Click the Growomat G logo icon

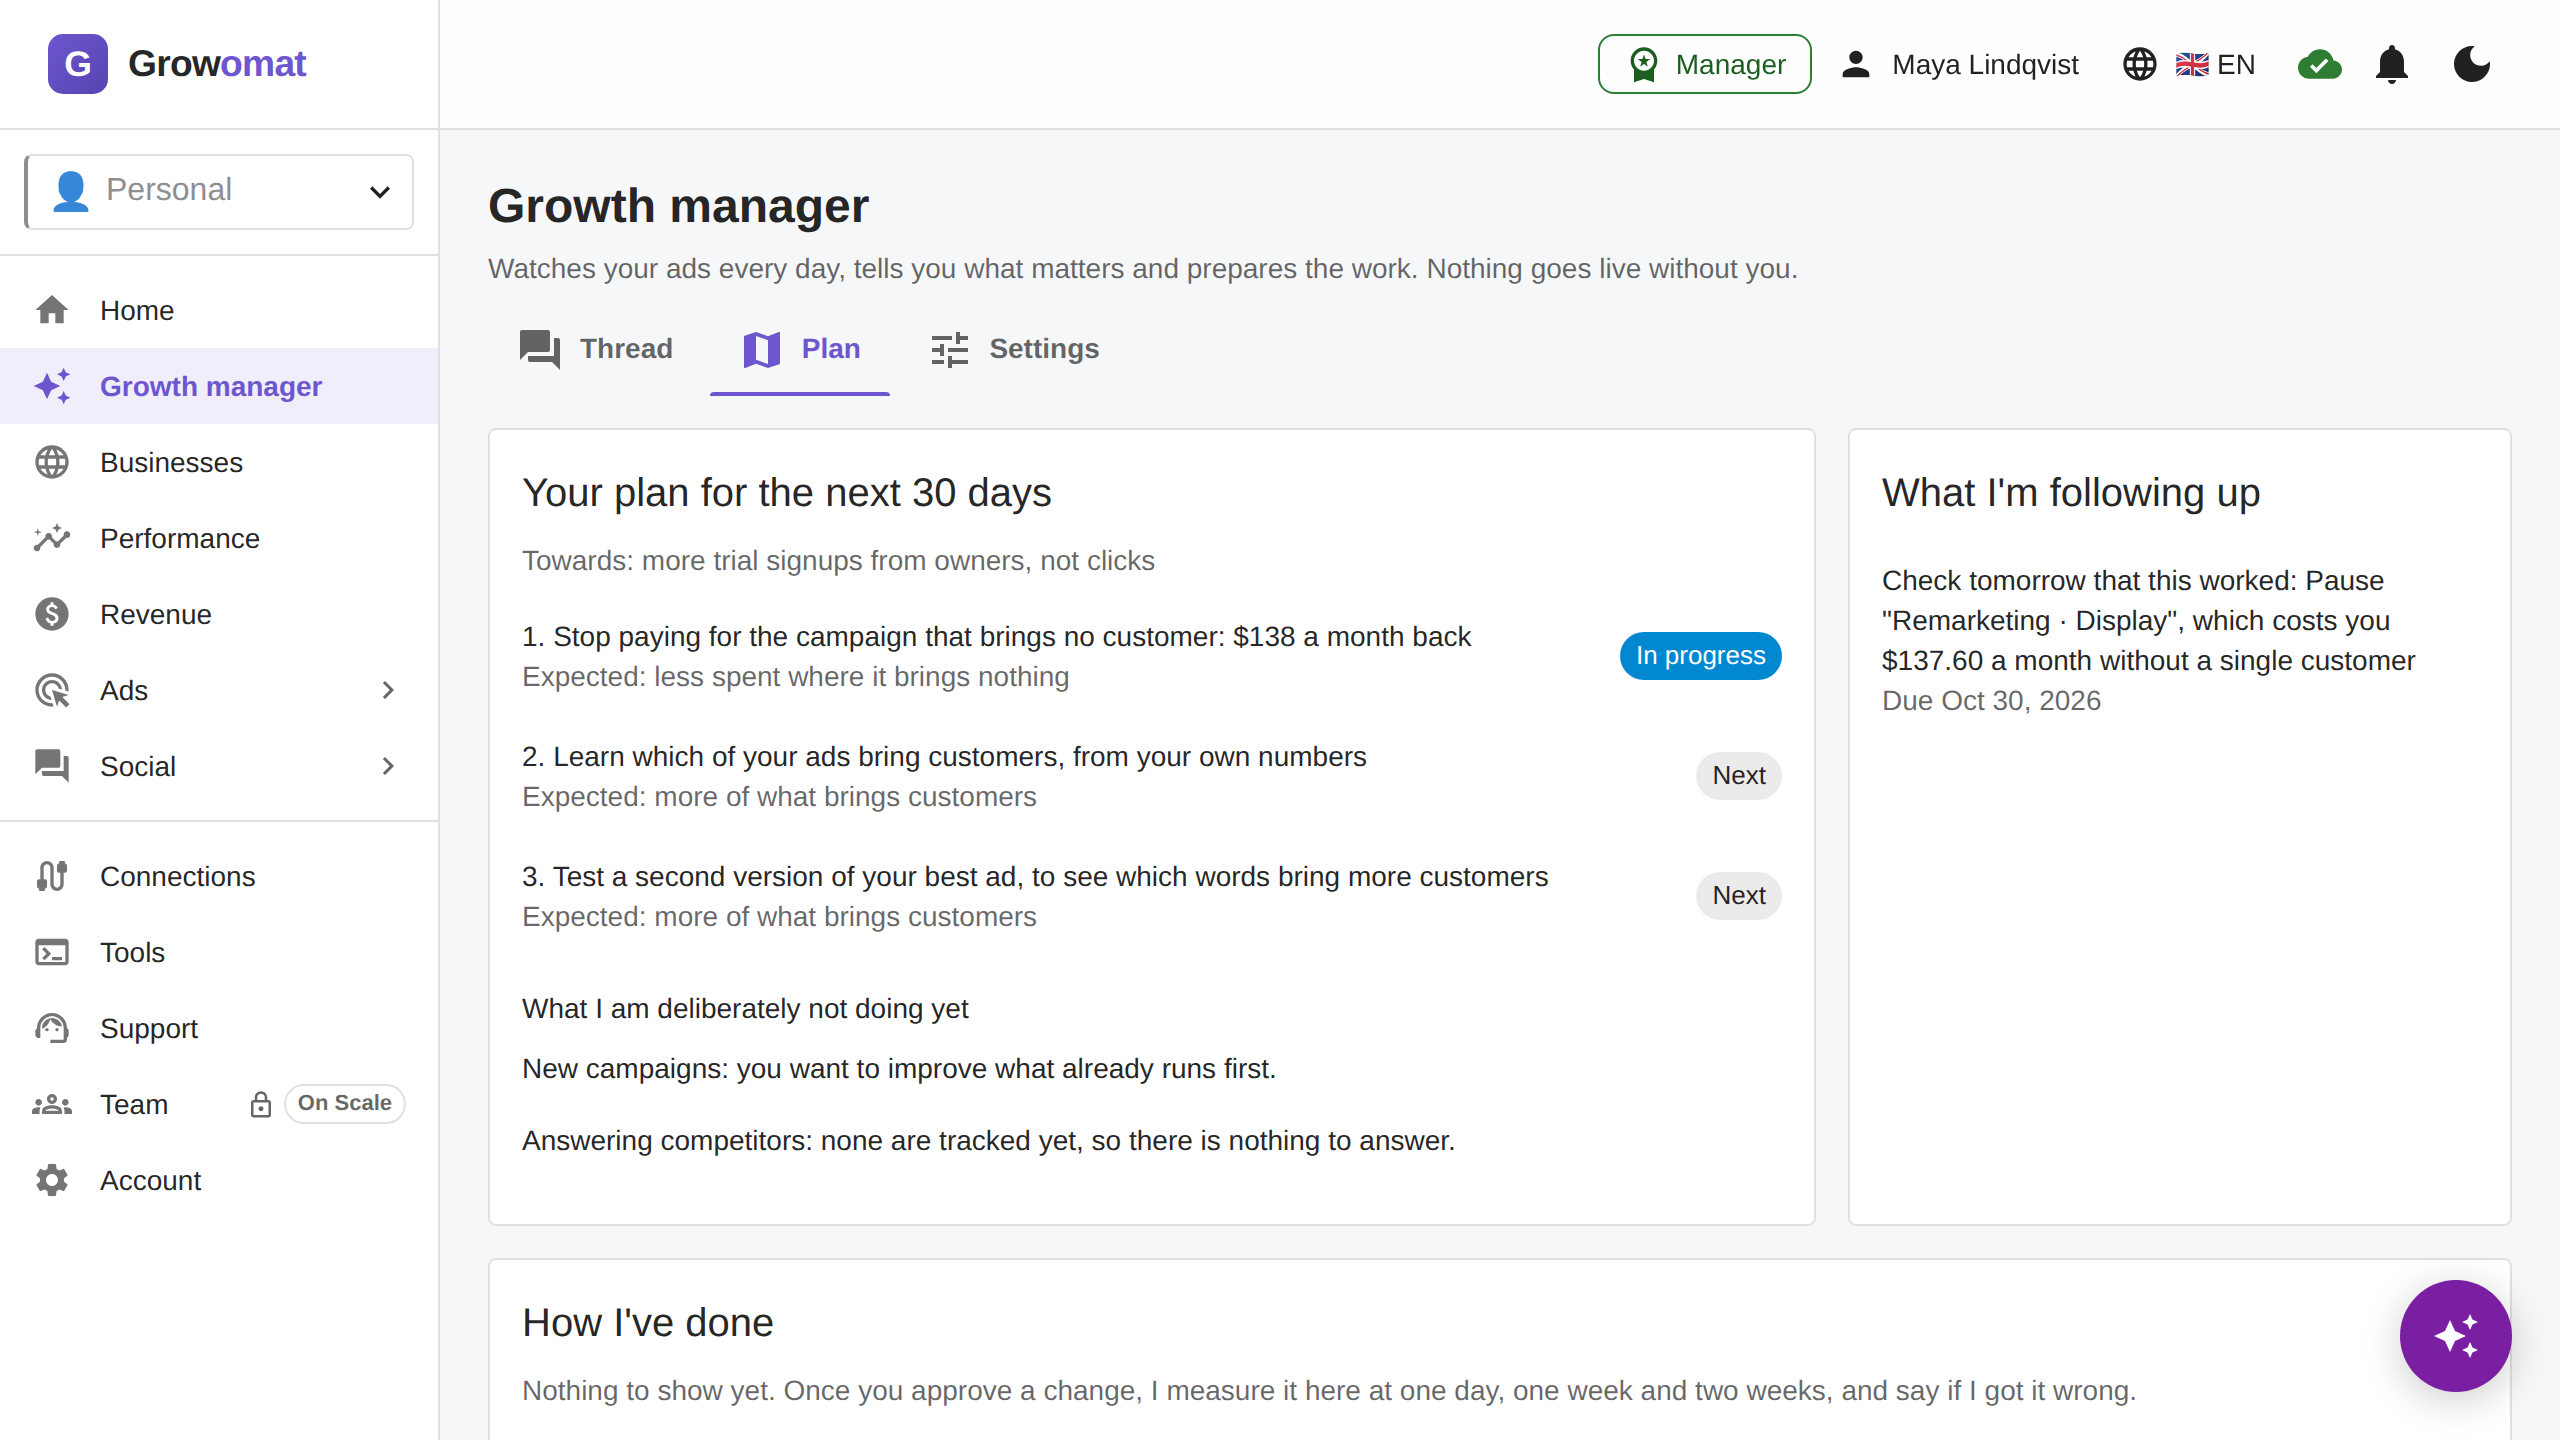click(78, 64)
